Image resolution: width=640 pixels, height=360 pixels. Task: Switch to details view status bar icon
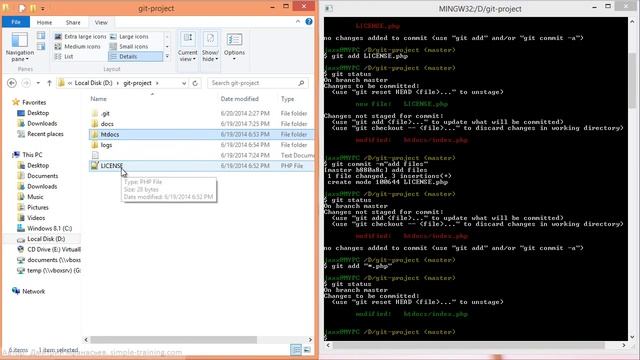point(296,350)
